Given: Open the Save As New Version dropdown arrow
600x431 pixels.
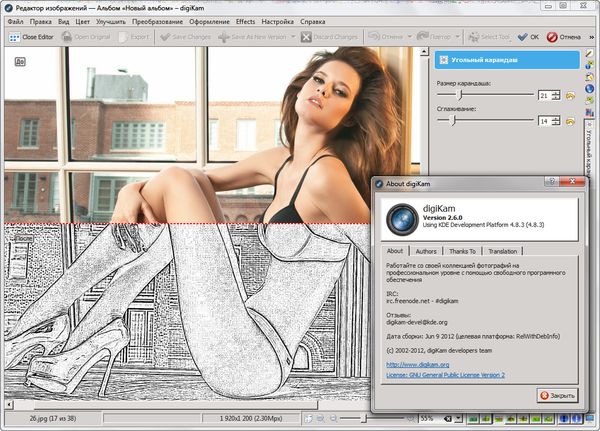Looking at the screenshot, I should point(293,37).
